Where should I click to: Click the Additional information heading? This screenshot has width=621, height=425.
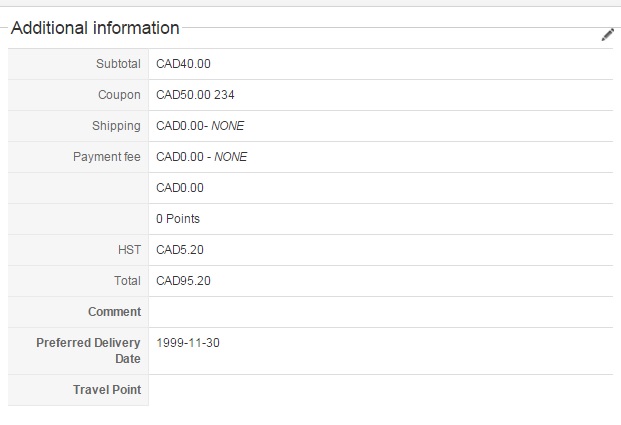pyautogui.click(x=95, y=29)
